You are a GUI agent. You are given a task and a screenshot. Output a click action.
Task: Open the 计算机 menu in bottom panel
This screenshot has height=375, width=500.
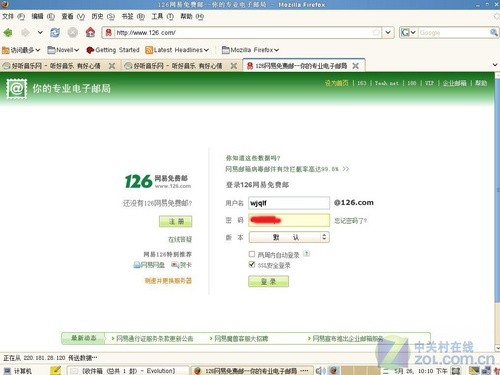[18, 371]
